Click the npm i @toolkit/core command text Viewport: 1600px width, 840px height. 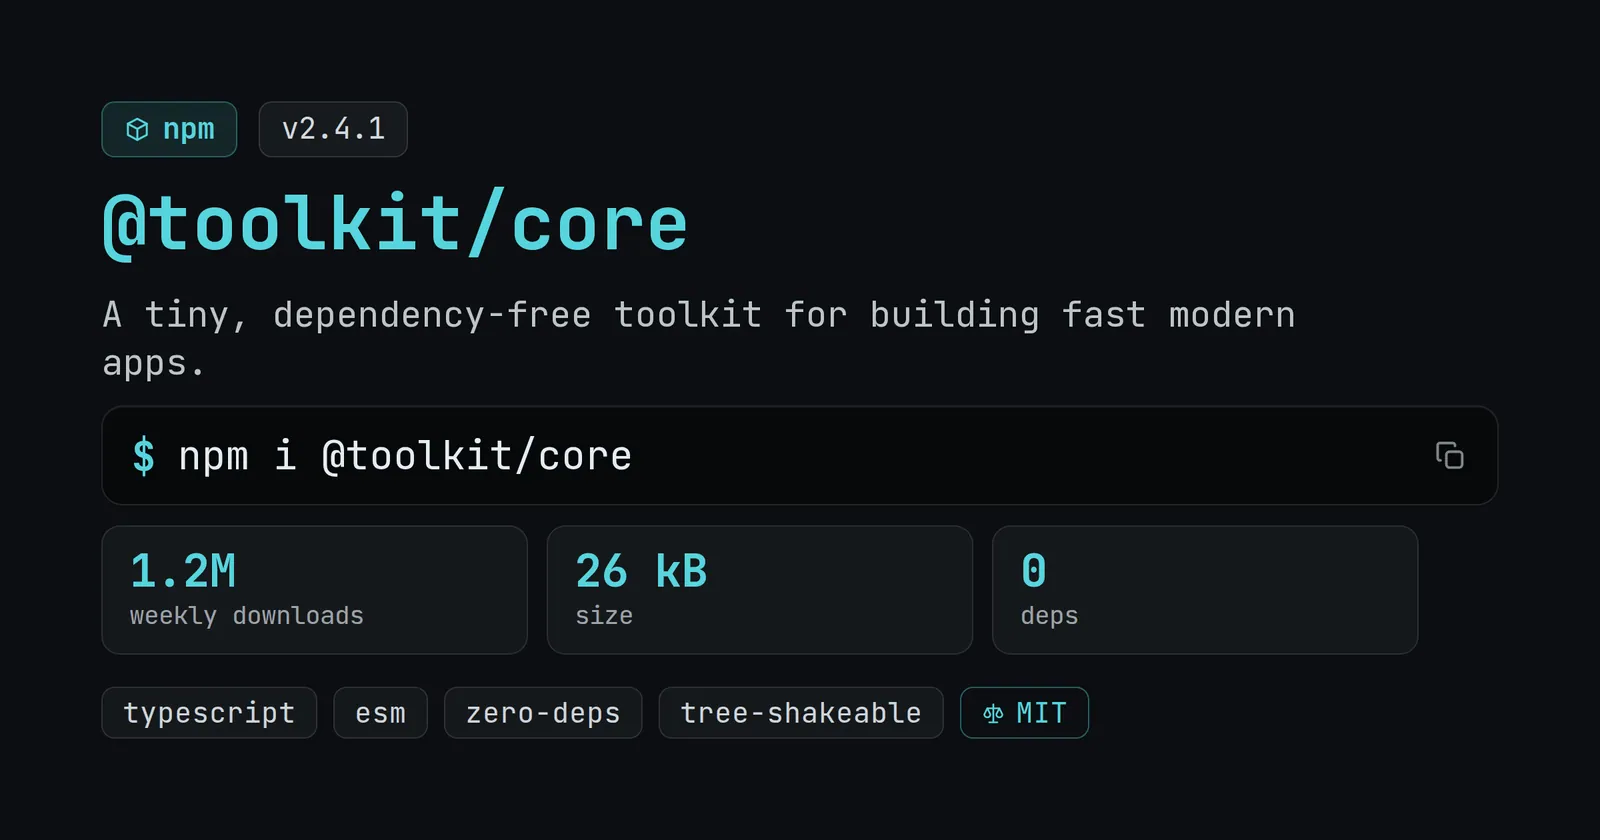(x=405, y=456)
